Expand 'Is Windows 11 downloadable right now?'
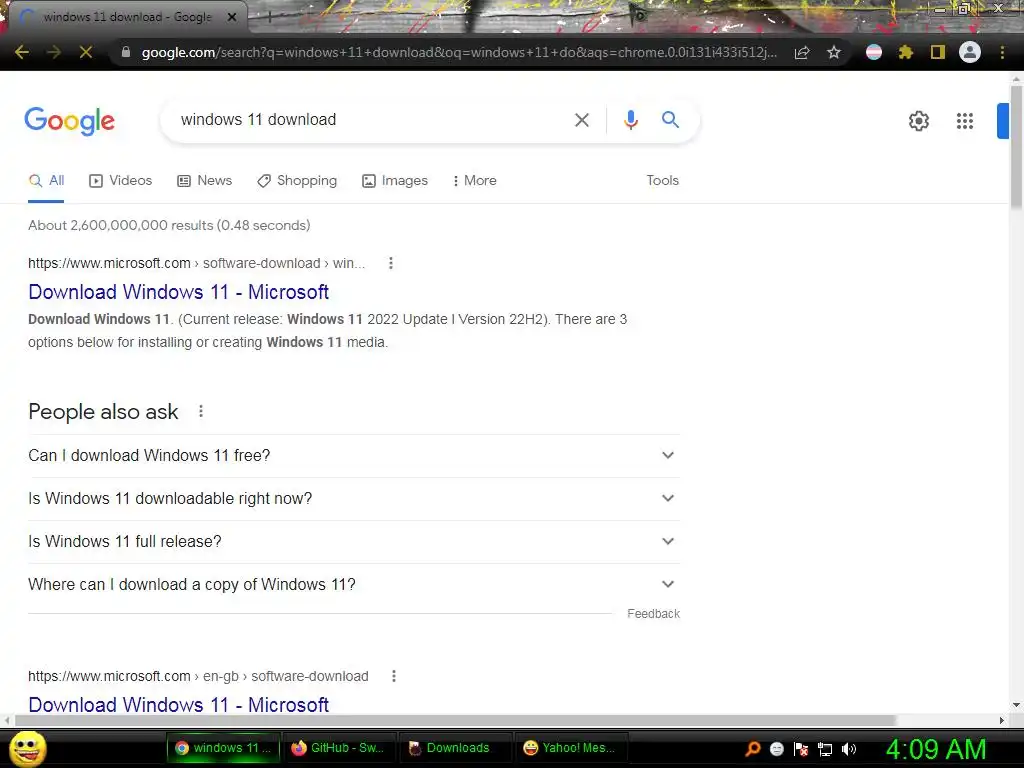1024x768 pixels. click(x=354, y=498)
